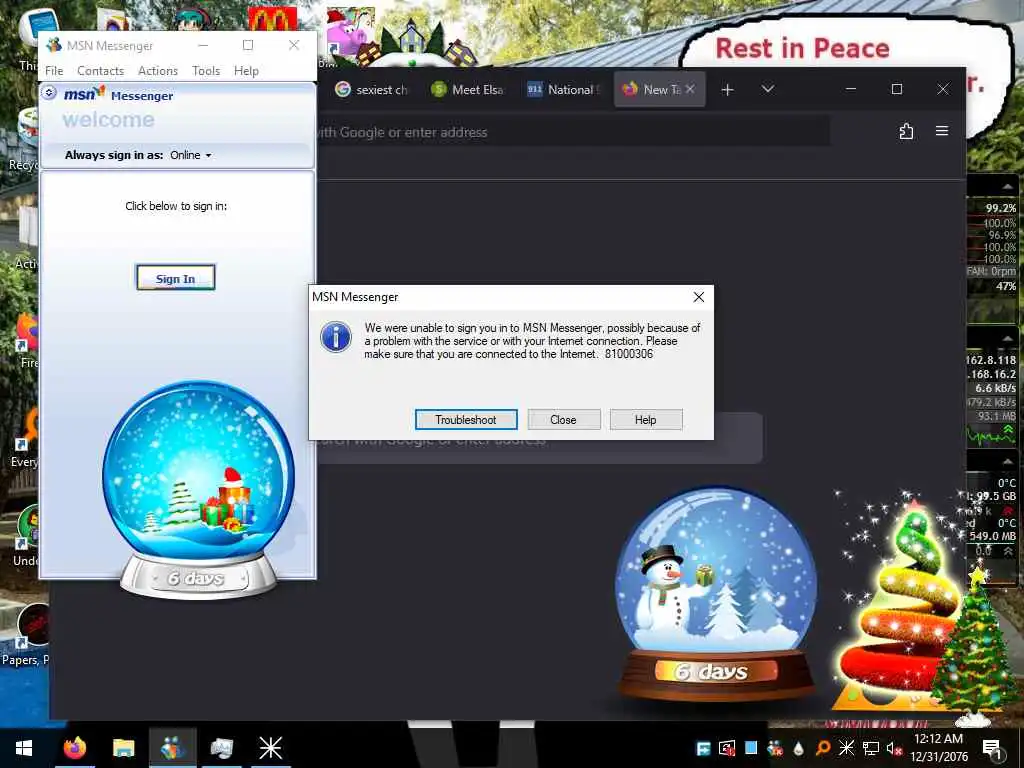This screenshot has width=1024, height=768.
Task: Click the blue information icon in the error dialog
Action: click(336, 338)
